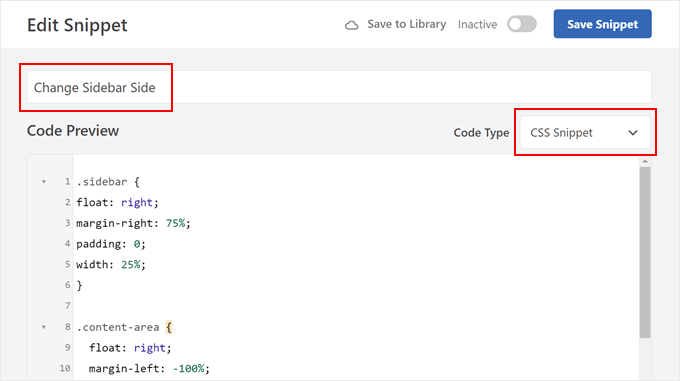The width and height of the screenshot is (680, 381).
Task: Click the "width: 25%;" code line
Action: point(111,264)
